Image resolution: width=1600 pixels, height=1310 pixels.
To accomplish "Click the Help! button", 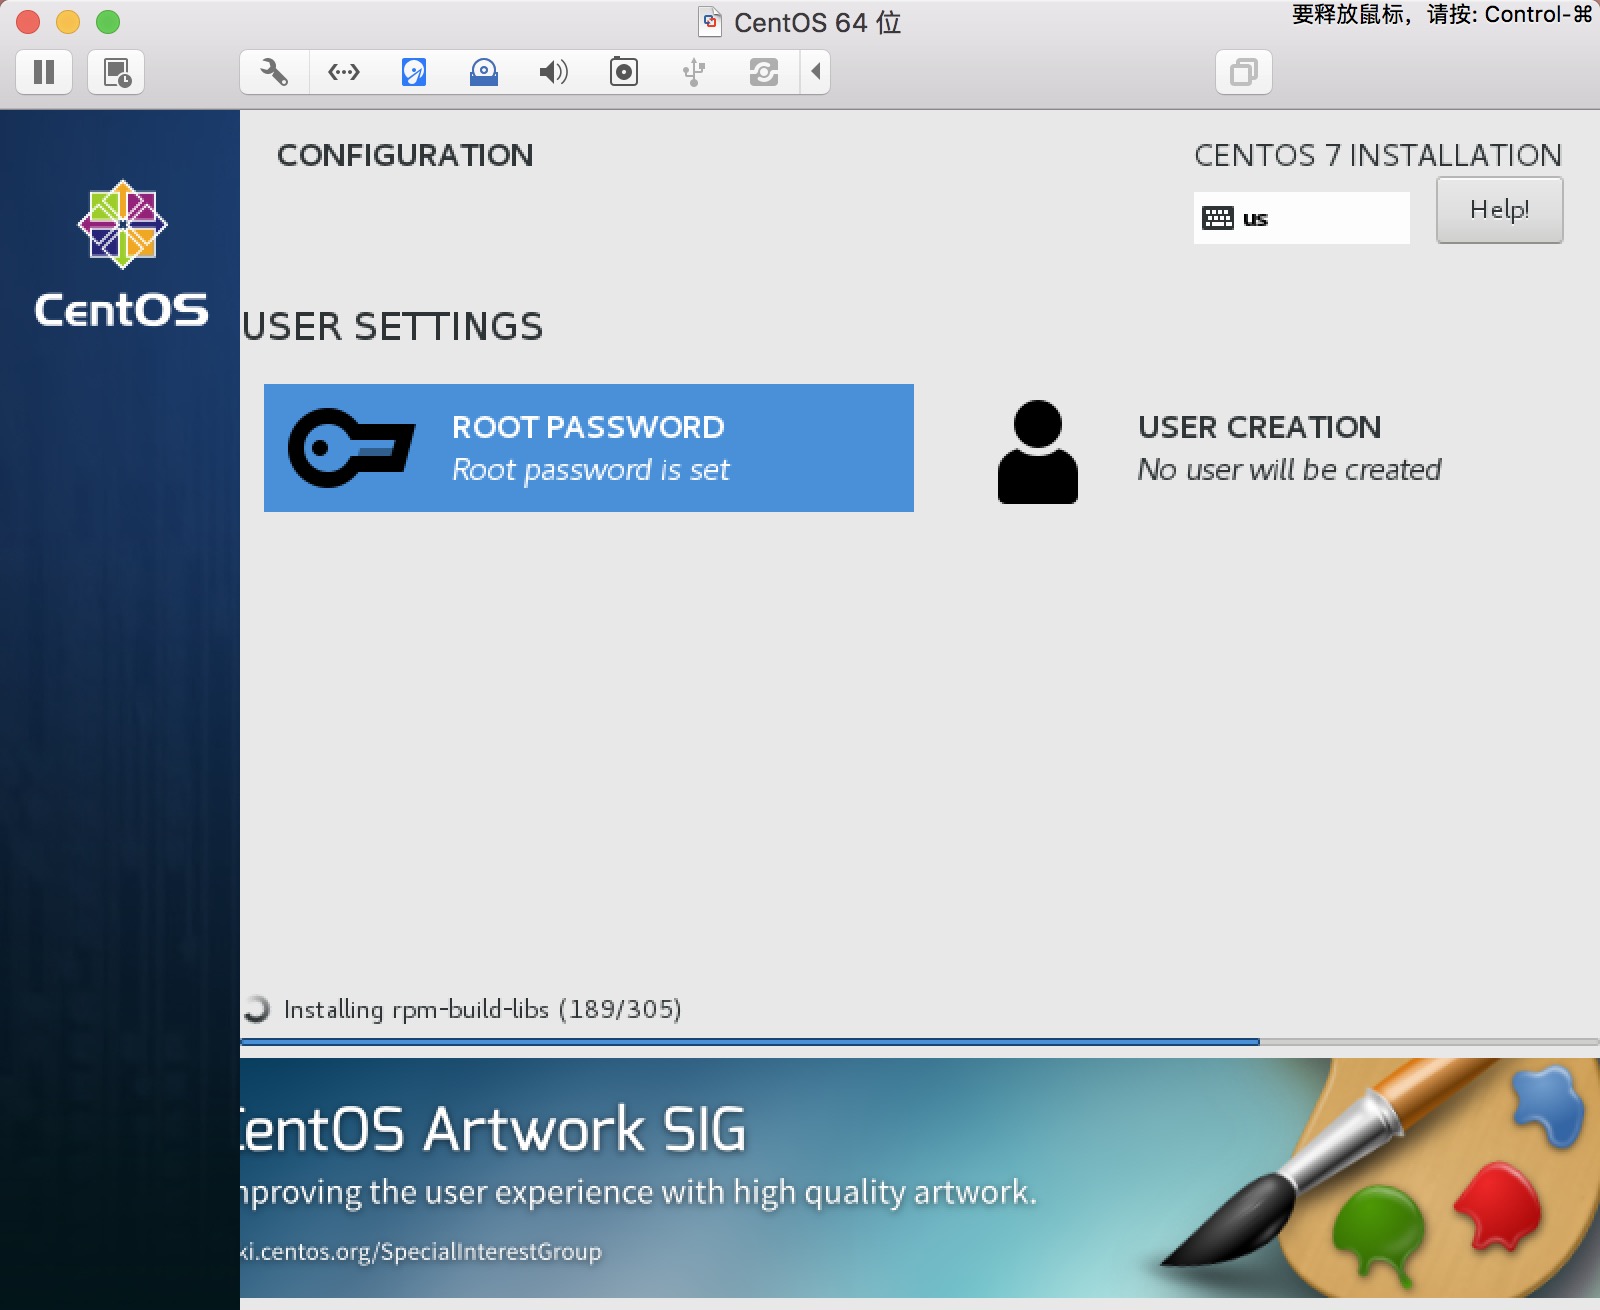I will coord(1499,210).
